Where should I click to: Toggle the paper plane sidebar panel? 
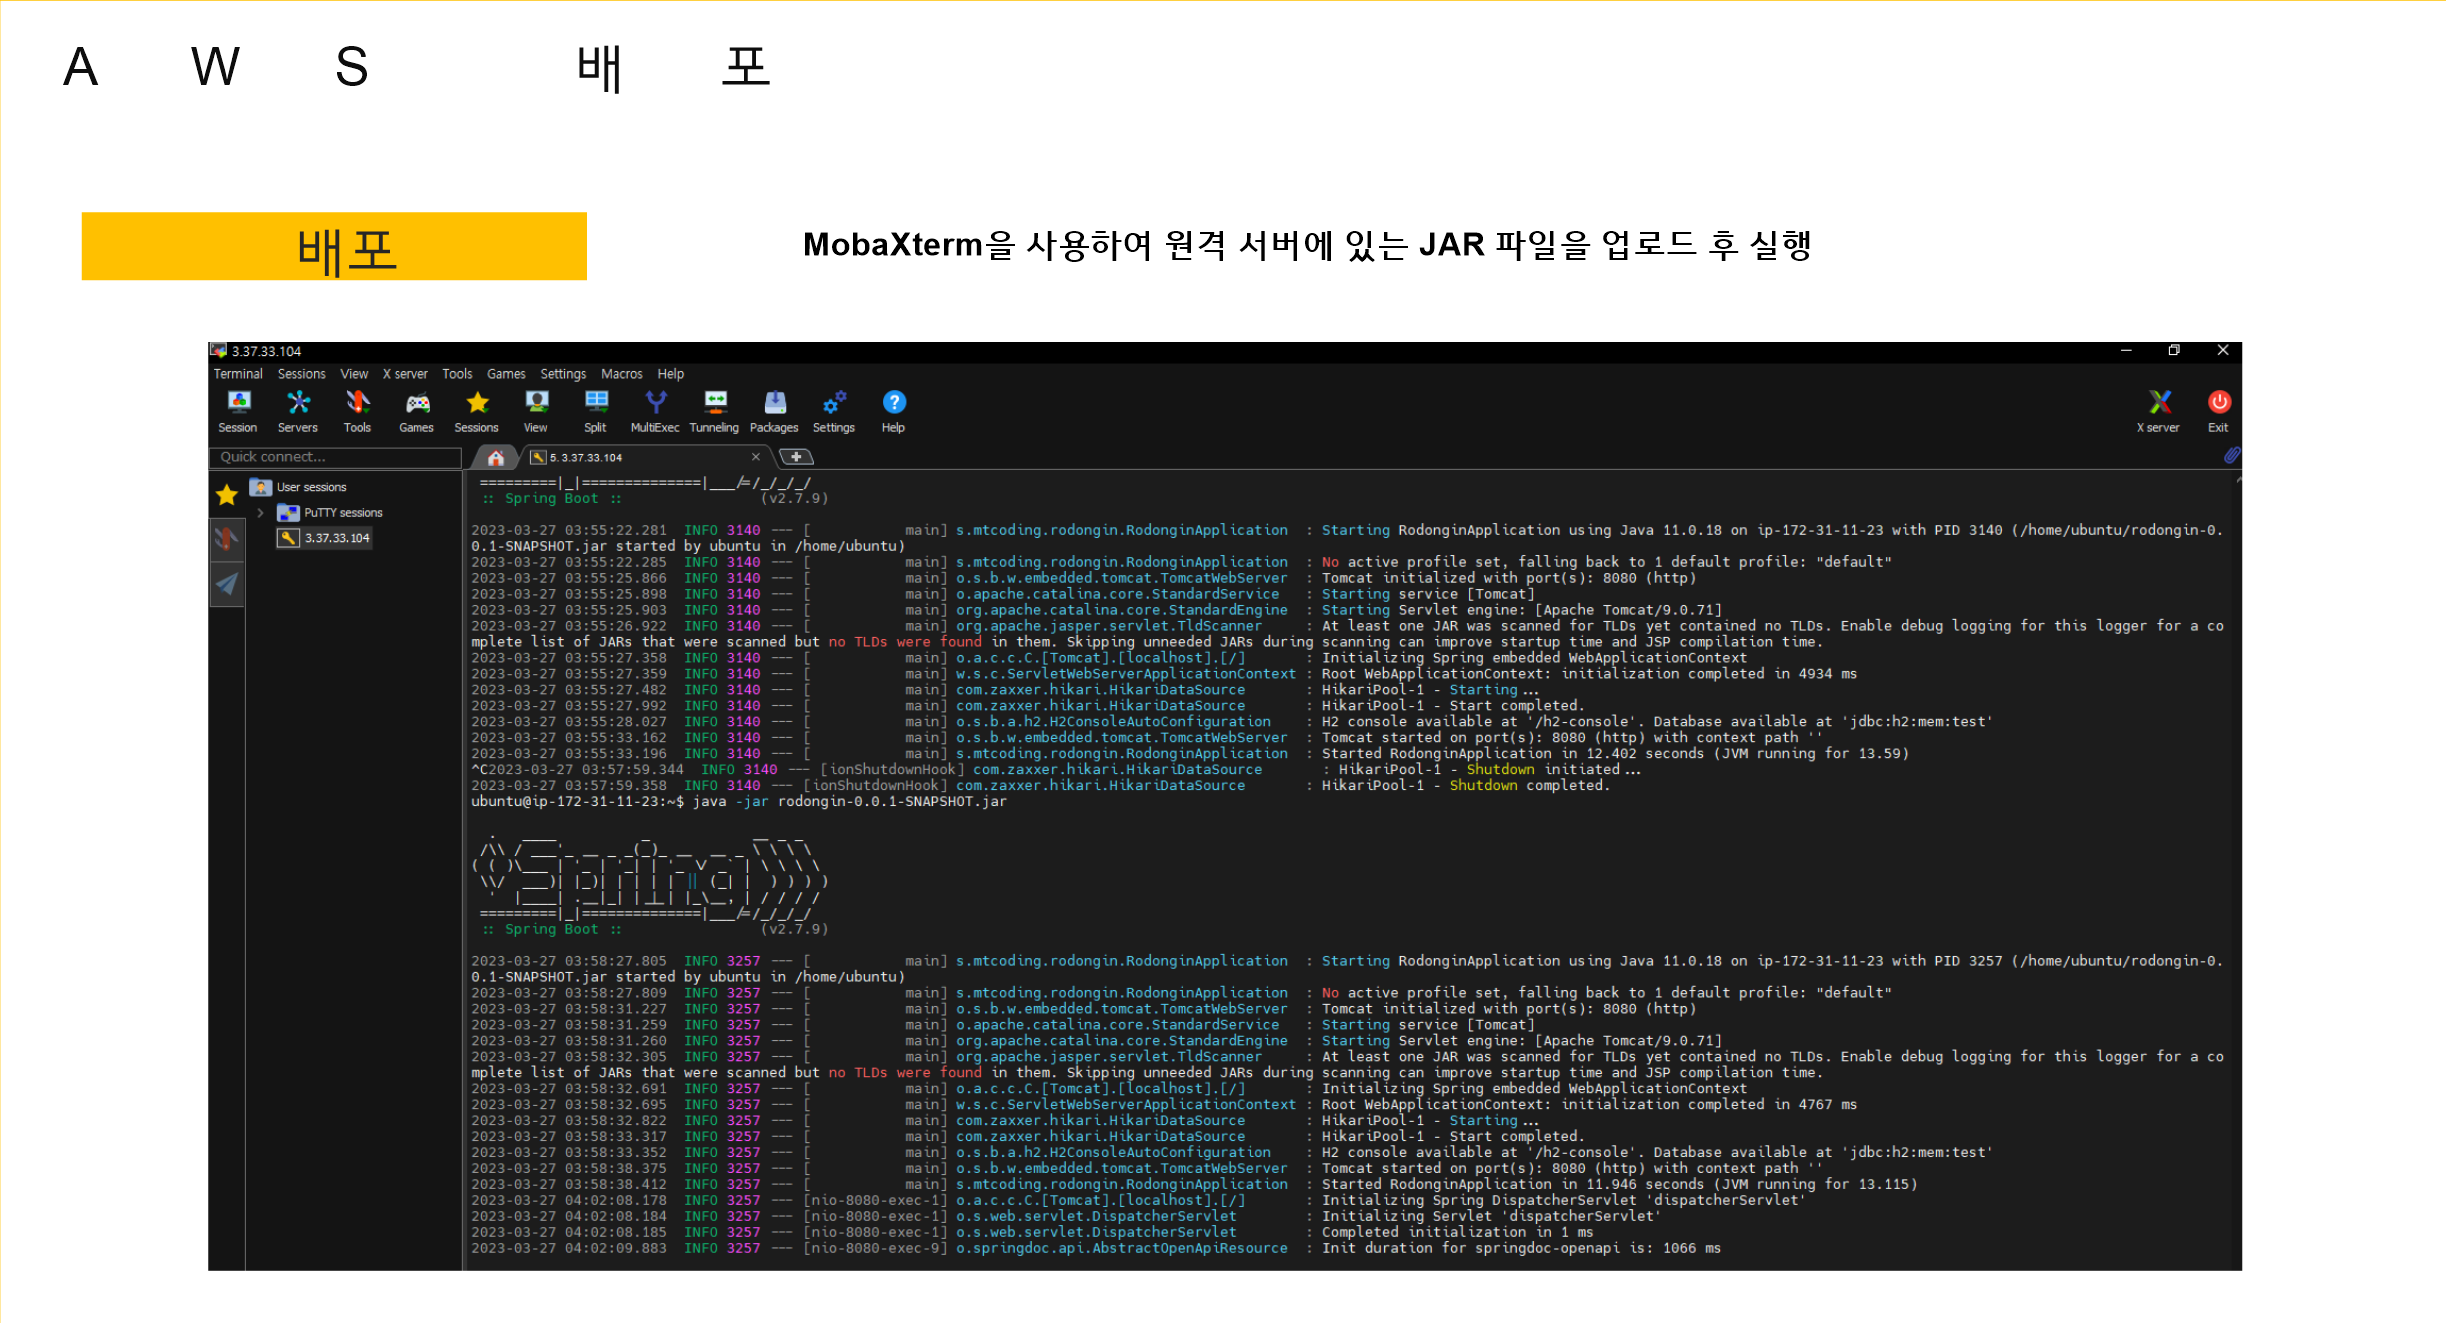pos(227,584)
